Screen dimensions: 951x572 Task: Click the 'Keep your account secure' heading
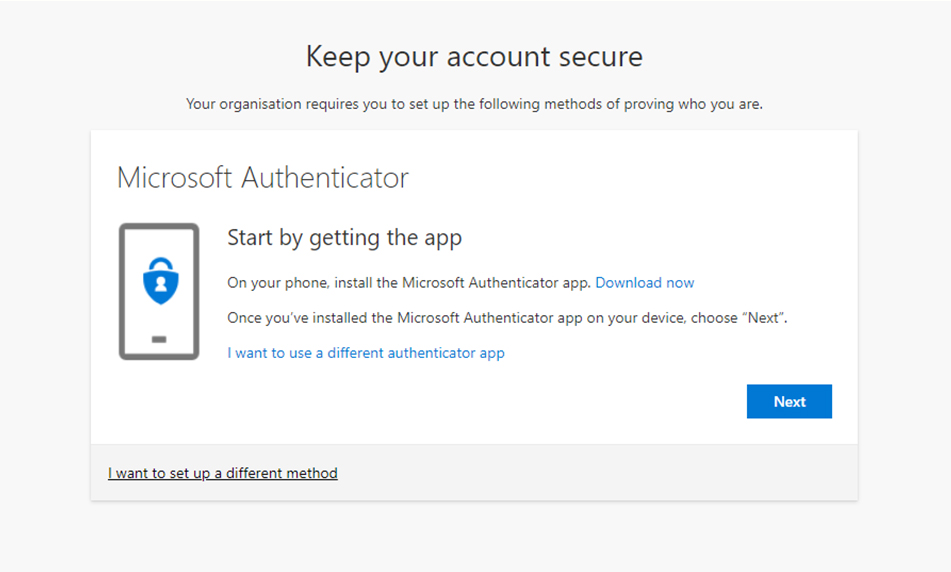pos(474,56)
